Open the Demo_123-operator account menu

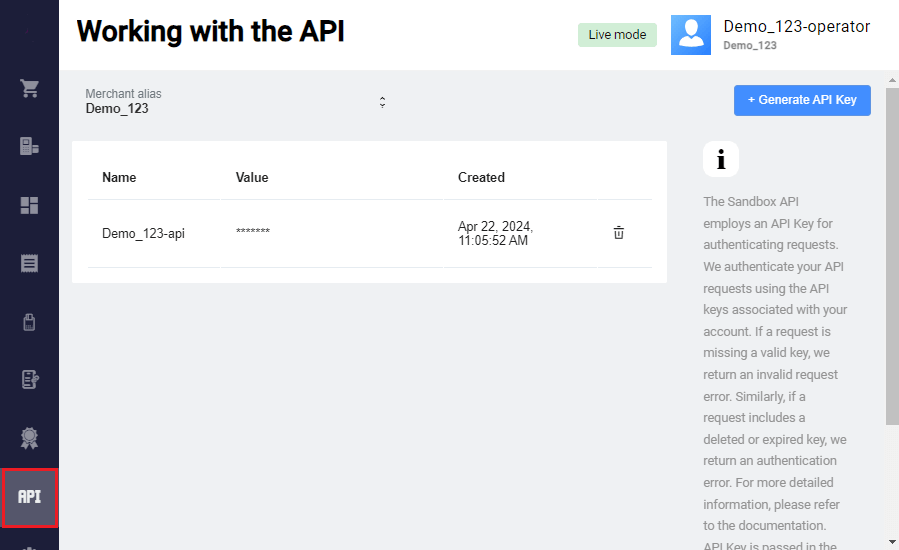tap(796, 27)
